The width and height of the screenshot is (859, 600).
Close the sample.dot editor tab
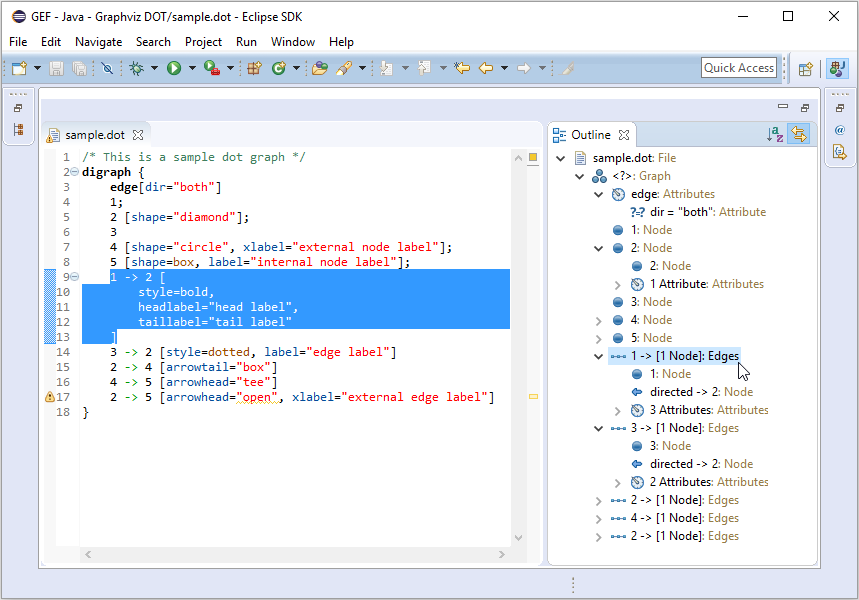pos(138,135)
